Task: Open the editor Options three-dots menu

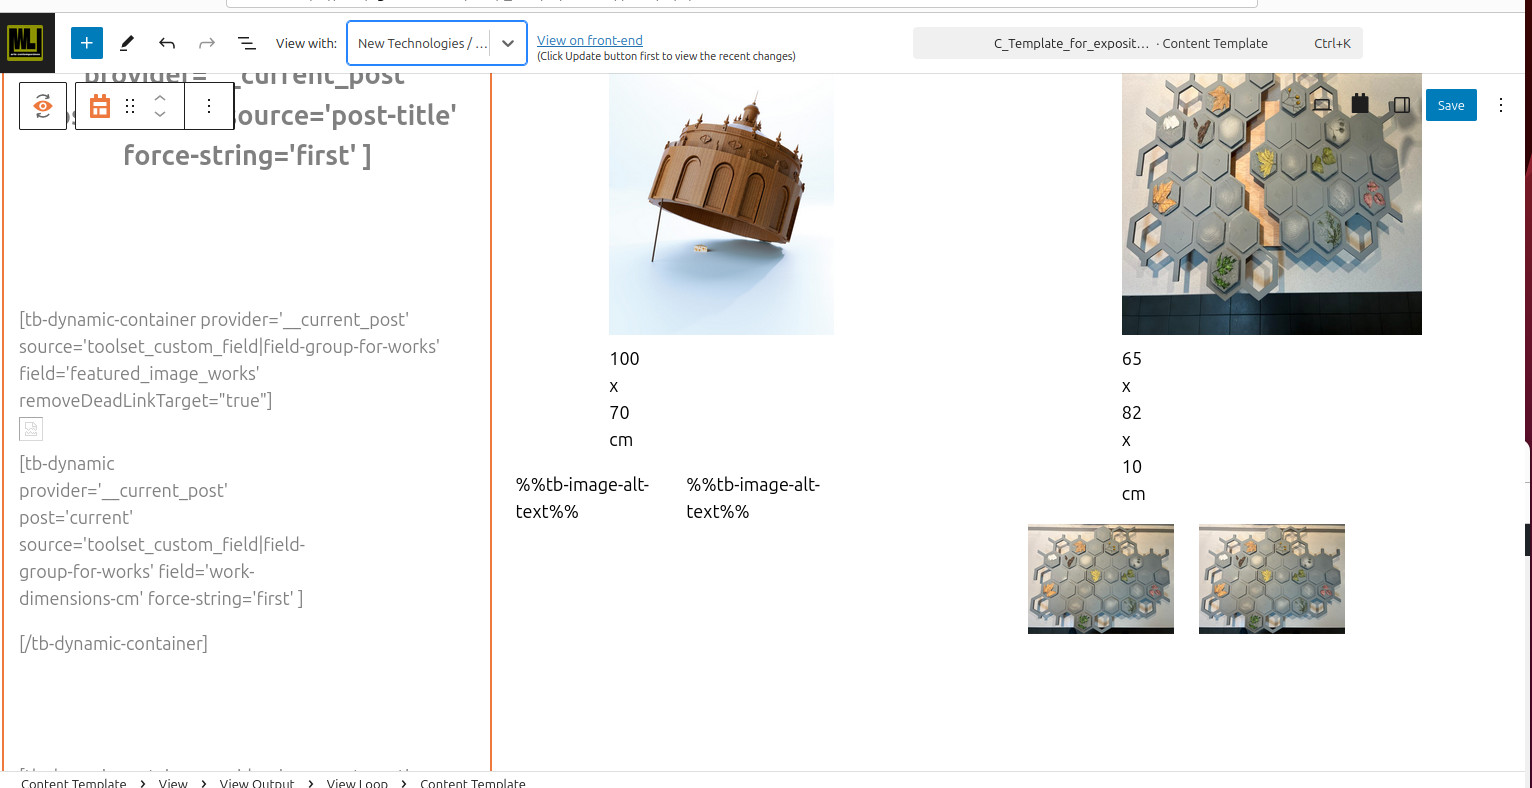Action: (x=1501, y=105)
